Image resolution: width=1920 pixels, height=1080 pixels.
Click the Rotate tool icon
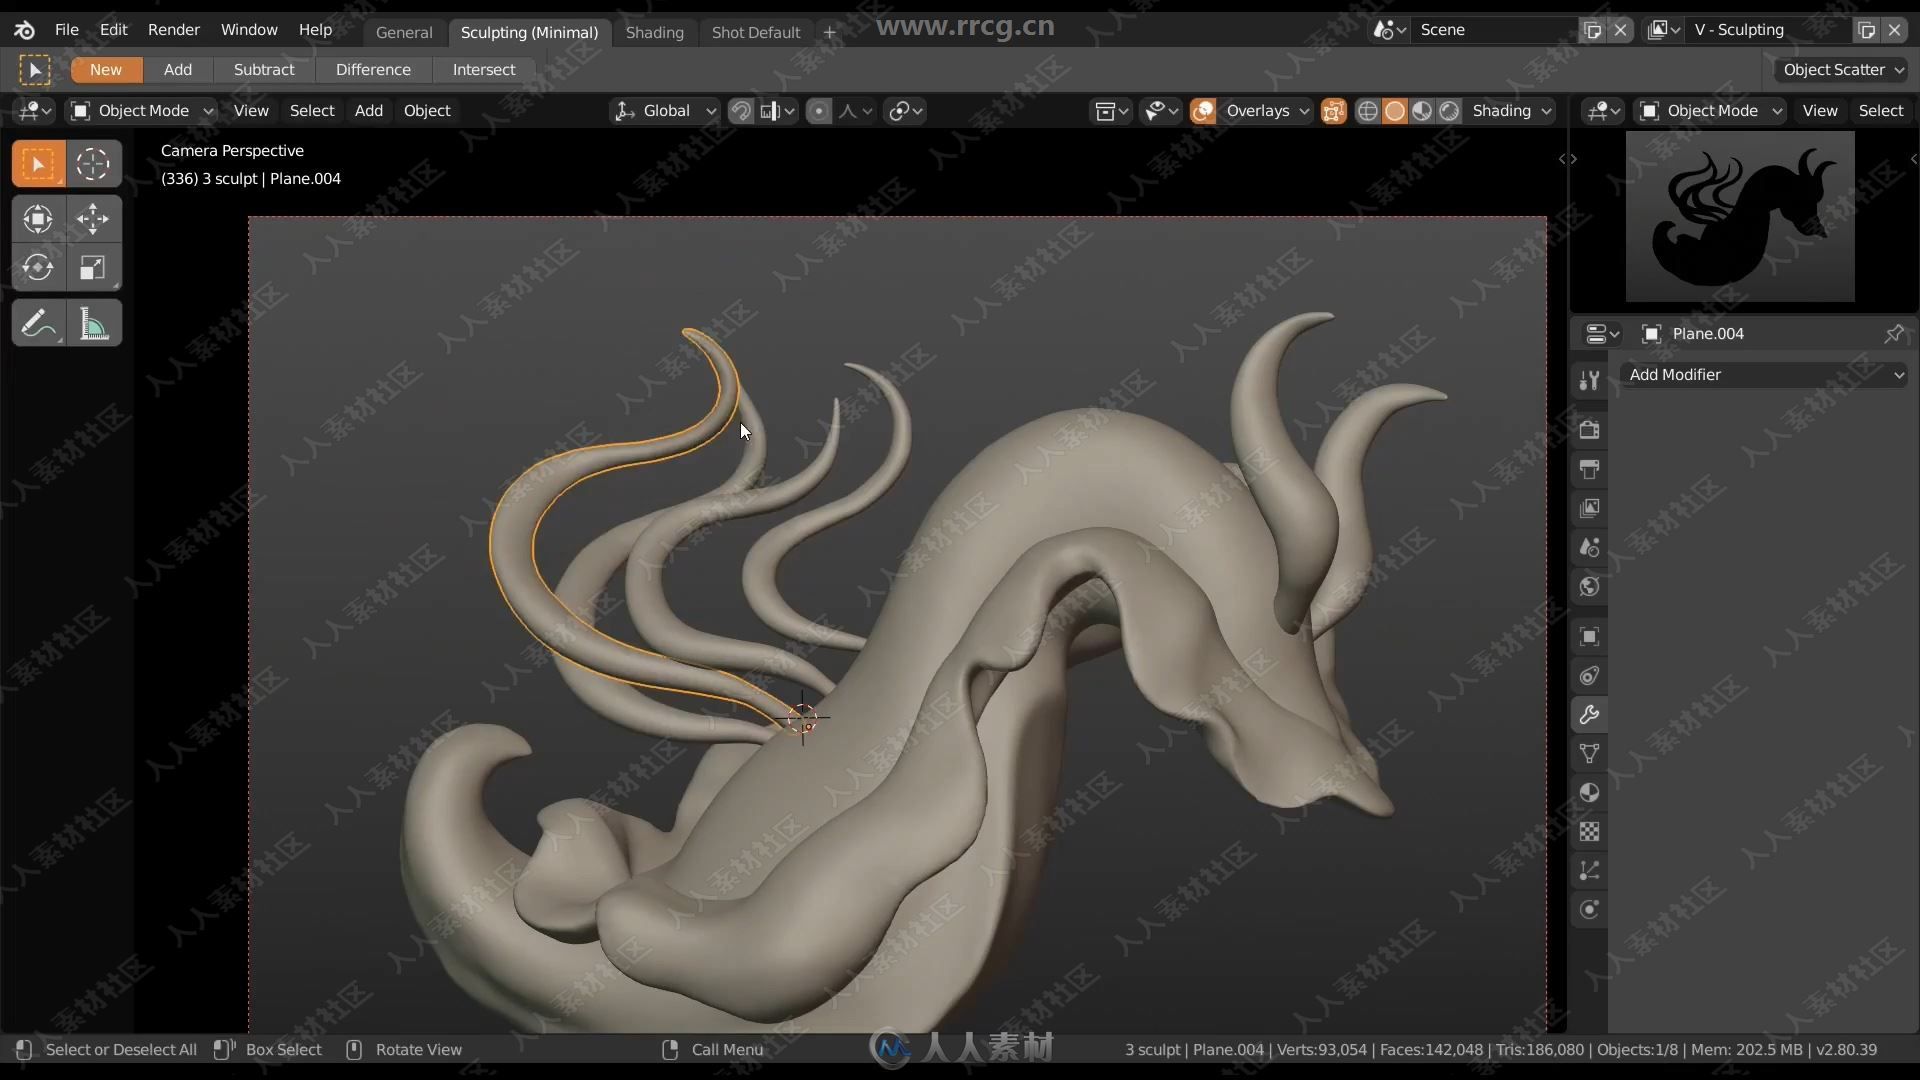(x=36, y=268)
